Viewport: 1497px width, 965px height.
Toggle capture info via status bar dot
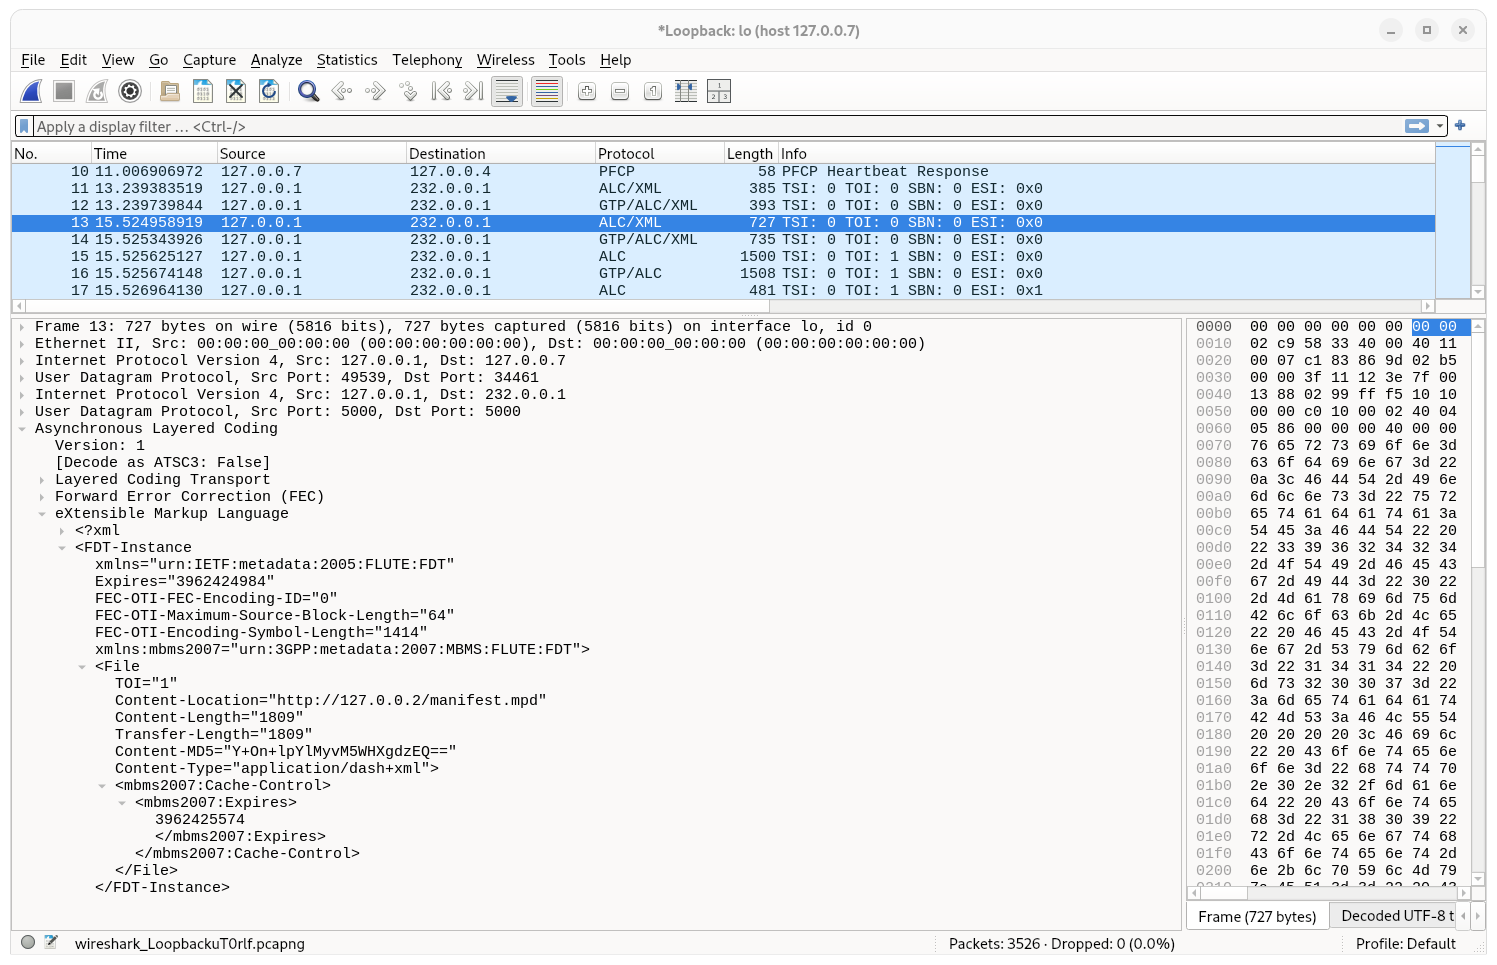[27, 941]
